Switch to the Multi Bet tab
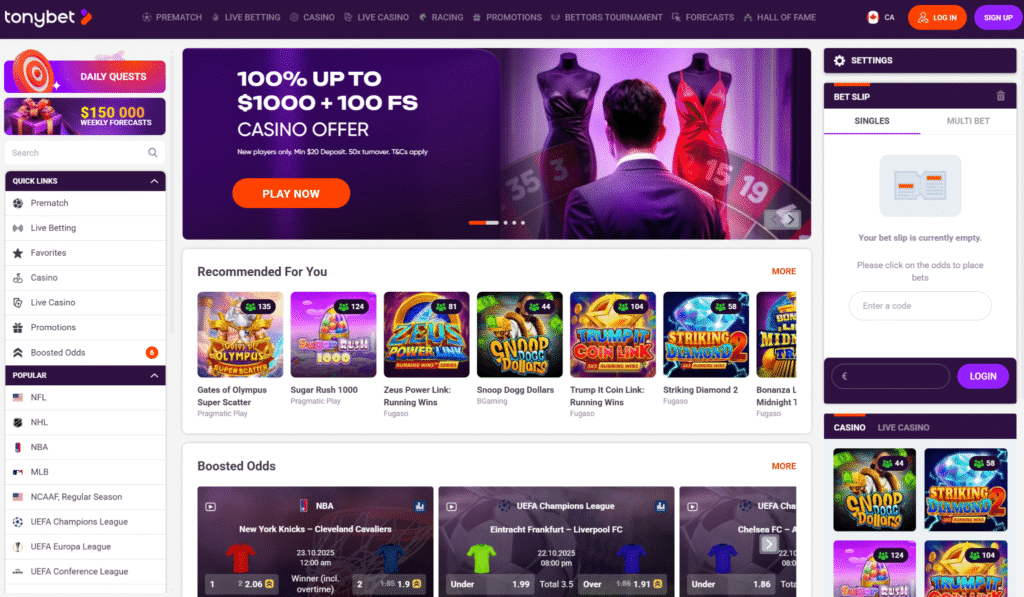The width and height of the screenshot is (1024, 597). 968,121
